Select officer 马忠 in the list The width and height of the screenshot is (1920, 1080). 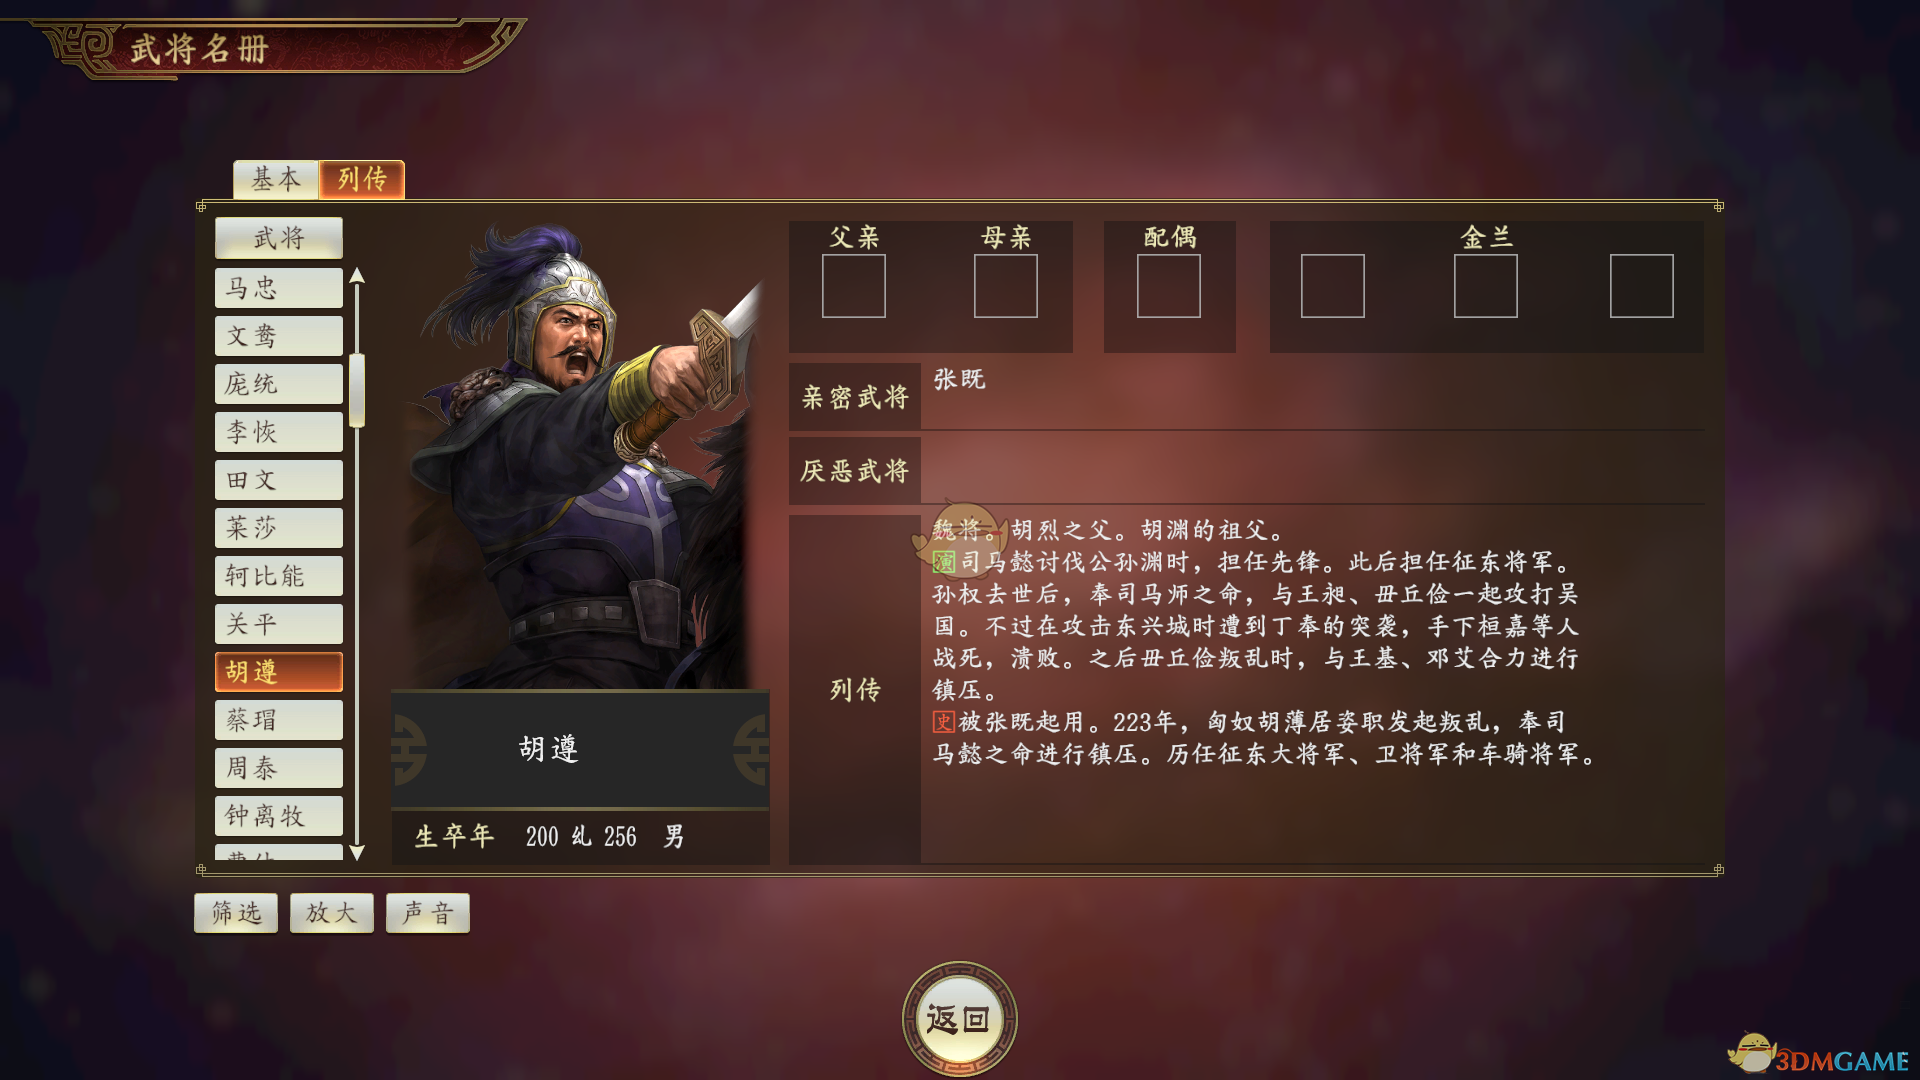pyautogui.click(x=279, y=288)
